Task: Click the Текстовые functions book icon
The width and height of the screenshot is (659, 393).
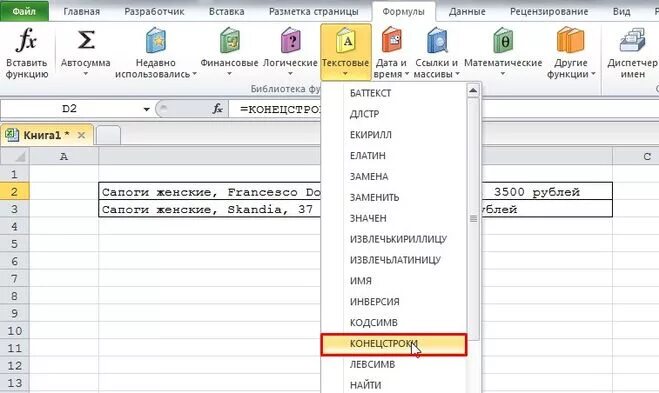Action: tap(345, 40)
